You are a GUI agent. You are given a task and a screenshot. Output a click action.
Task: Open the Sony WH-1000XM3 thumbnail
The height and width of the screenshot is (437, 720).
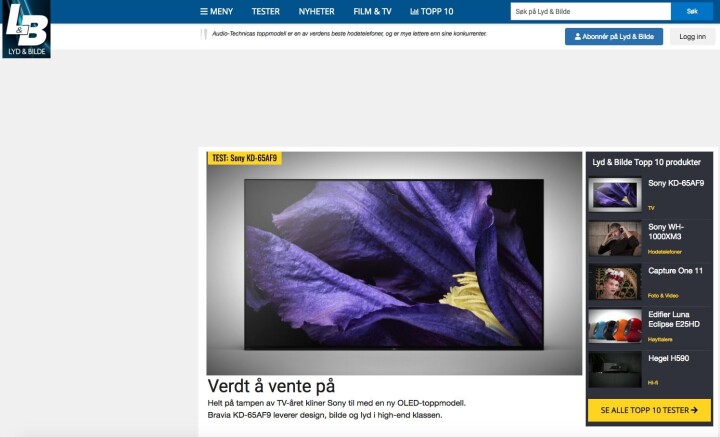coord(615,238)
